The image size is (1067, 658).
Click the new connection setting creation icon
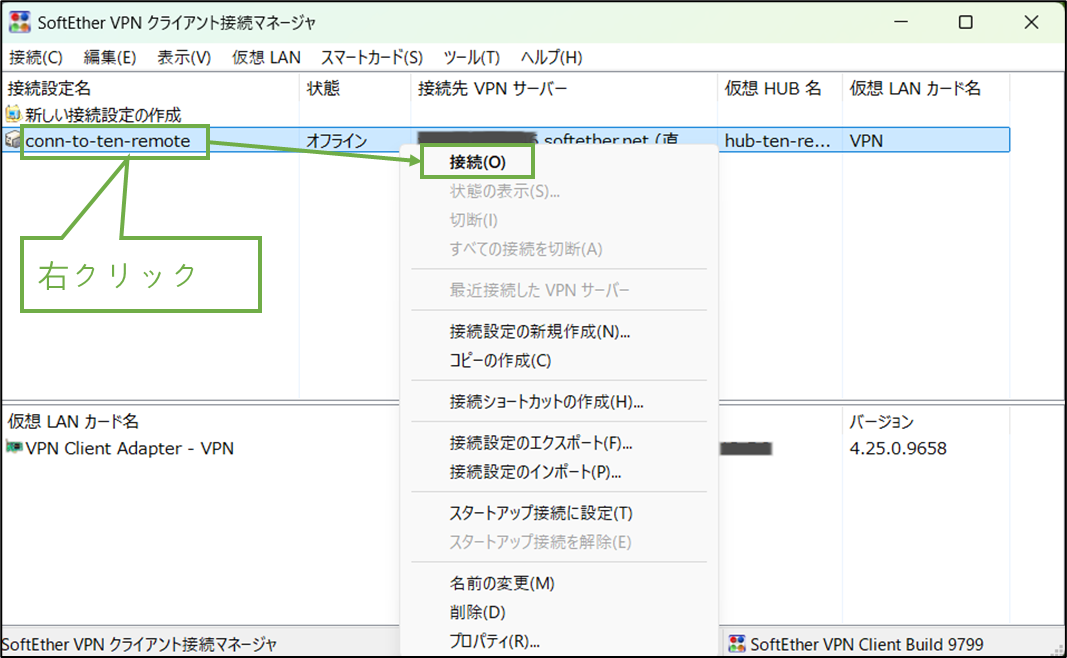(x=13, y=114)
